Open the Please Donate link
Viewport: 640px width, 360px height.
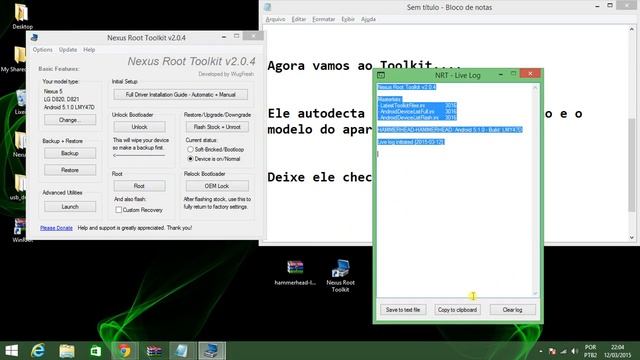(56, 228)
